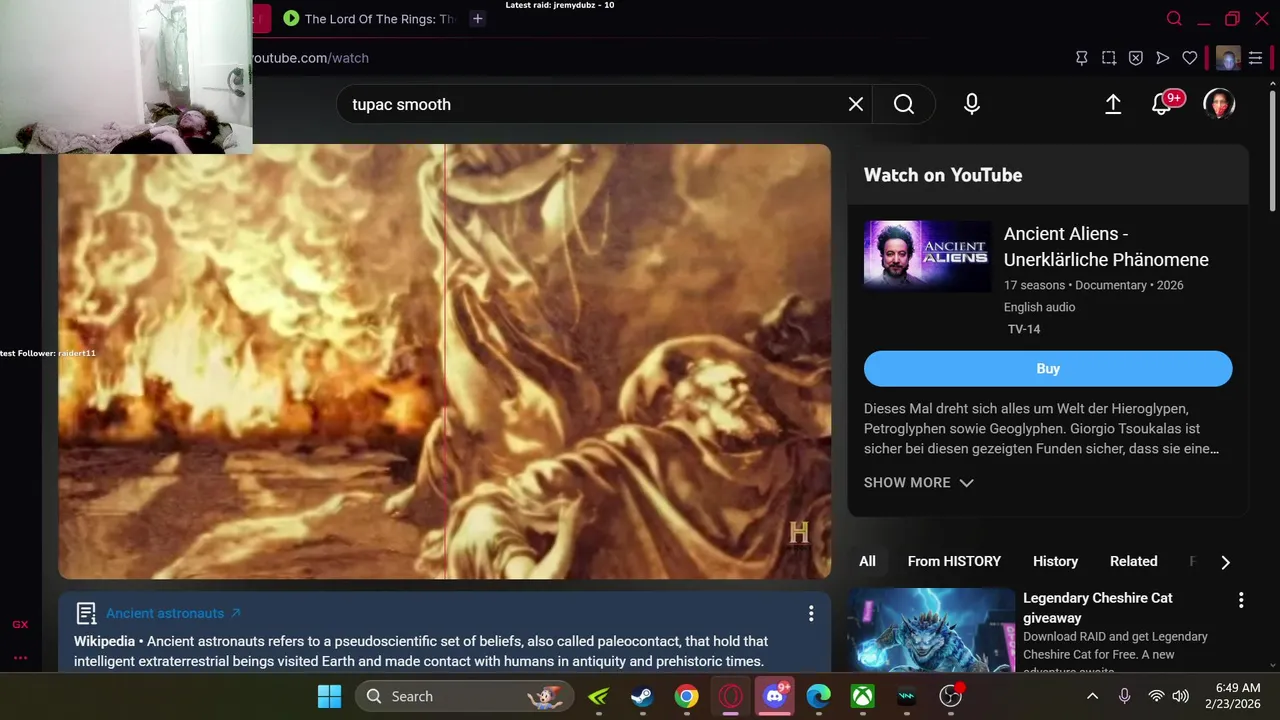The height and width of the screenshot is (720, 1280).
Task: Open the Ancient astronauts Wikipedia link
Action: [x=173, y=613]
